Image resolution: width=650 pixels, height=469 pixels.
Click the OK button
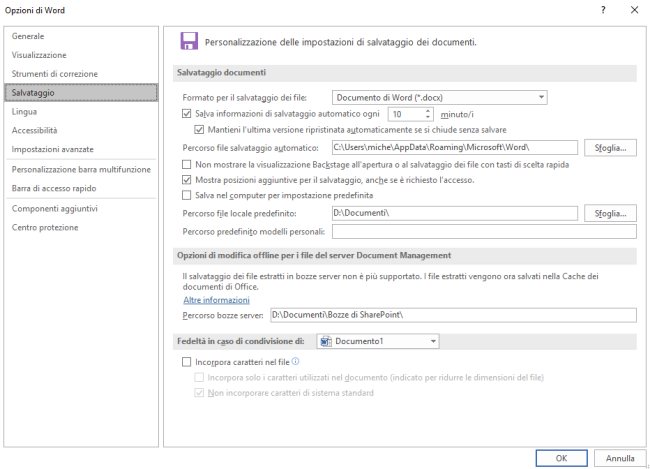[561, 458]
